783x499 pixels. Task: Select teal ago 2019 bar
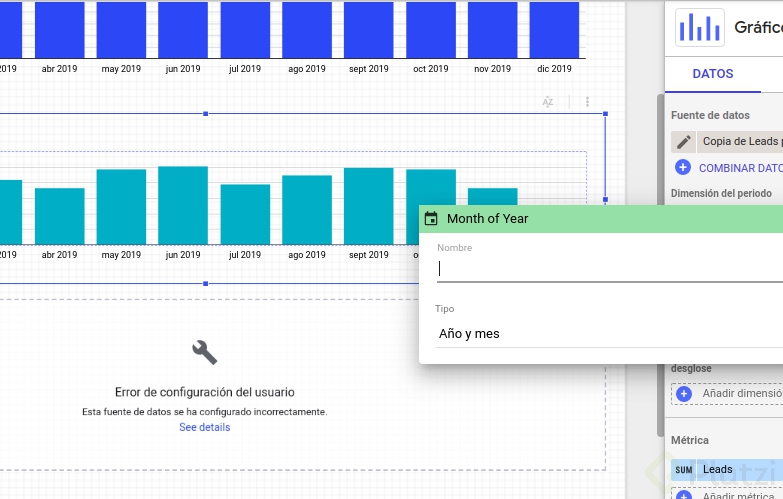[307, 210]
